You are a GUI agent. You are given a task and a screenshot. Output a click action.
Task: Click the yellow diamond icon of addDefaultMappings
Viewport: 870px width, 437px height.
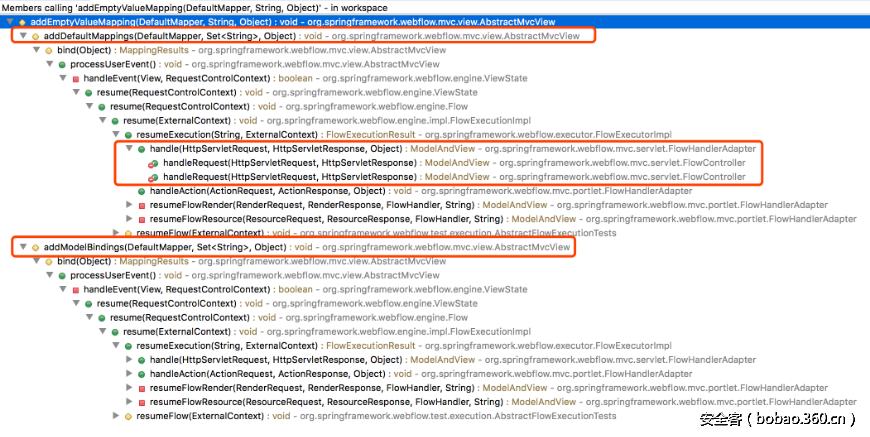[x=34, y=35]
